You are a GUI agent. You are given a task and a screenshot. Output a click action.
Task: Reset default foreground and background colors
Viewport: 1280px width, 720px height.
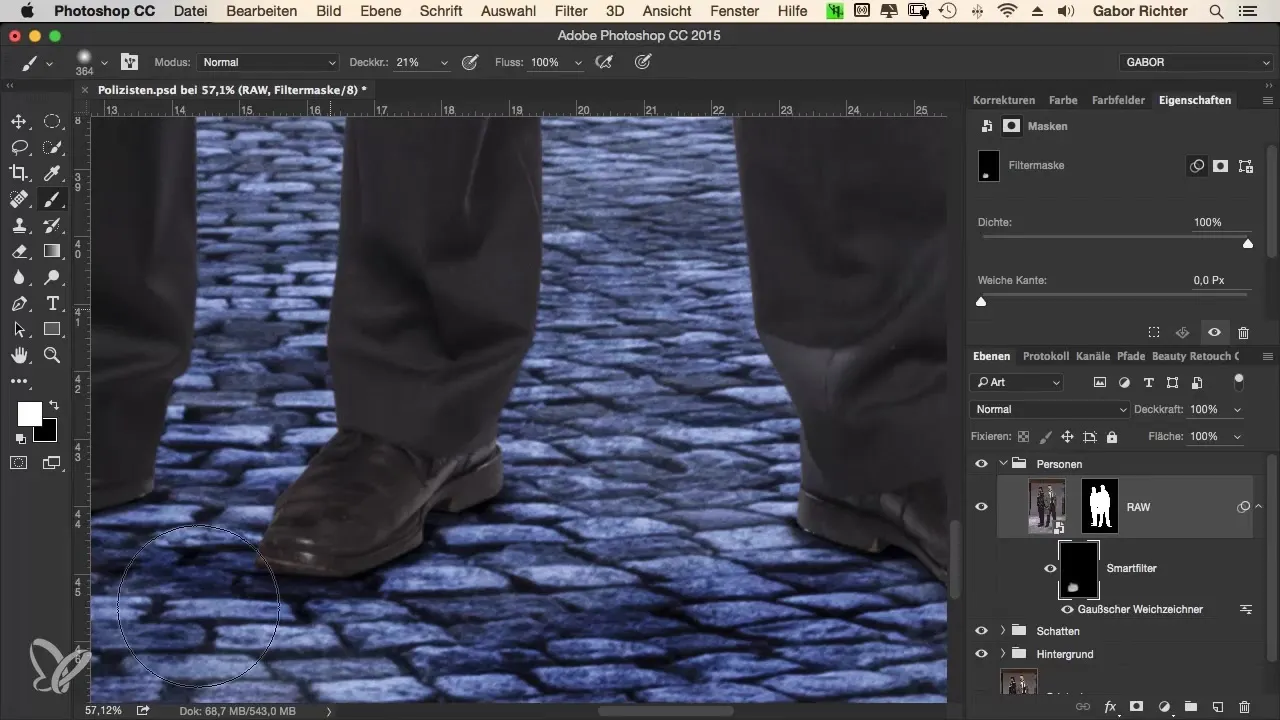click(20, 439)
